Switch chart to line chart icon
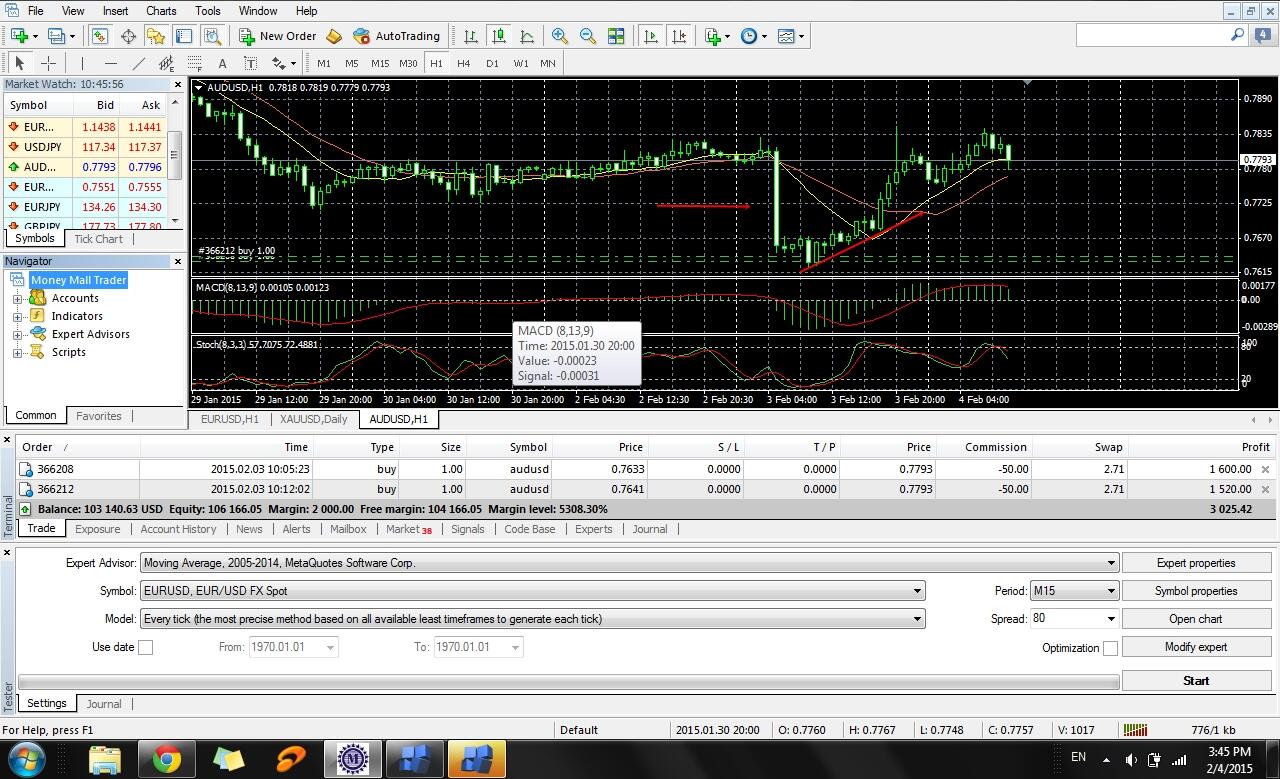Viewport: 1280px width, 779px height. (x=527, y=36)
